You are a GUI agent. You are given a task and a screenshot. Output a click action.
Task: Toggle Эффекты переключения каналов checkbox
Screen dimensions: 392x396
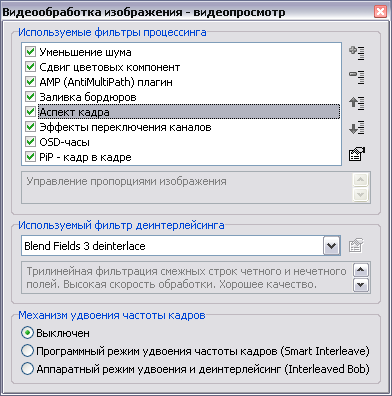click(30, 127)
